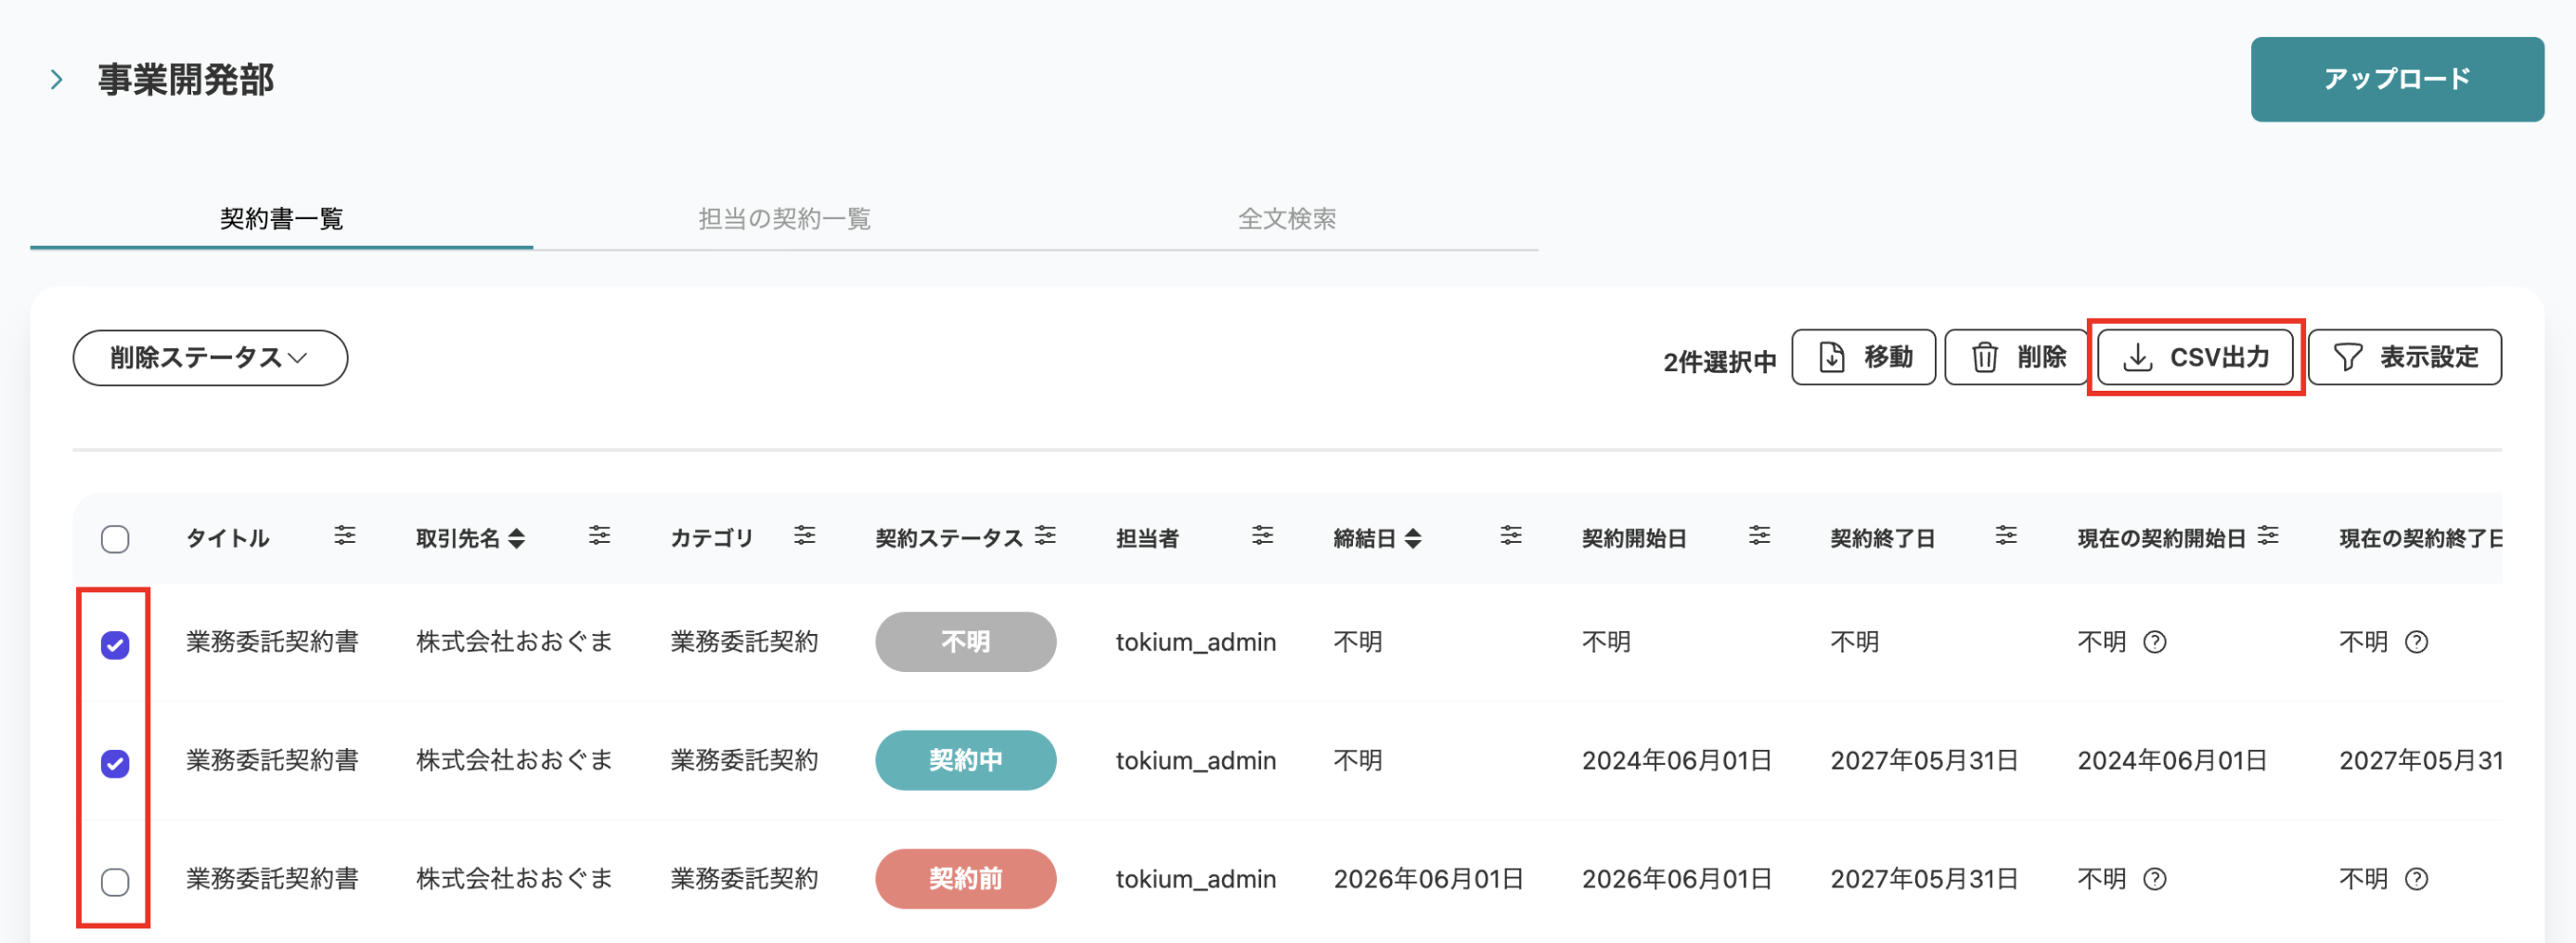Click the teal 契約中 status badge

(x=965, y=760)
